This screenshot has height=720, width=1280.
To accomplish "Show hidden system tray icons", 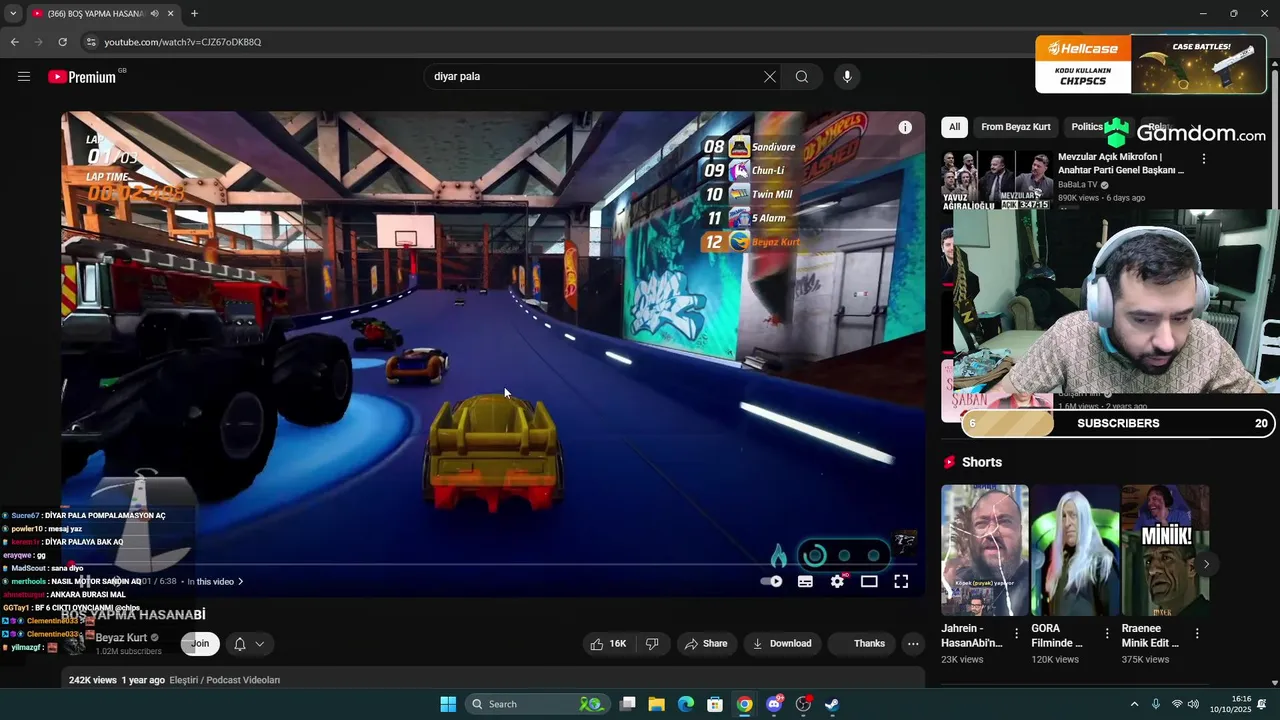I will (1134, 704).
